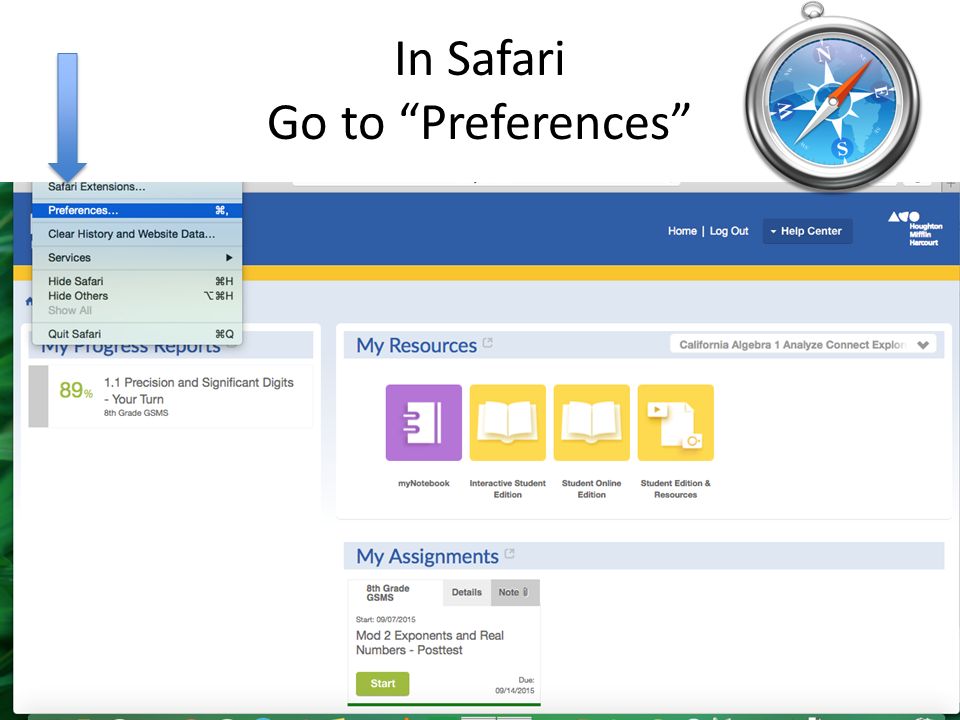This screenshot has width=960, height=720.
Task: Open the Services submenu
Action: 137,258
